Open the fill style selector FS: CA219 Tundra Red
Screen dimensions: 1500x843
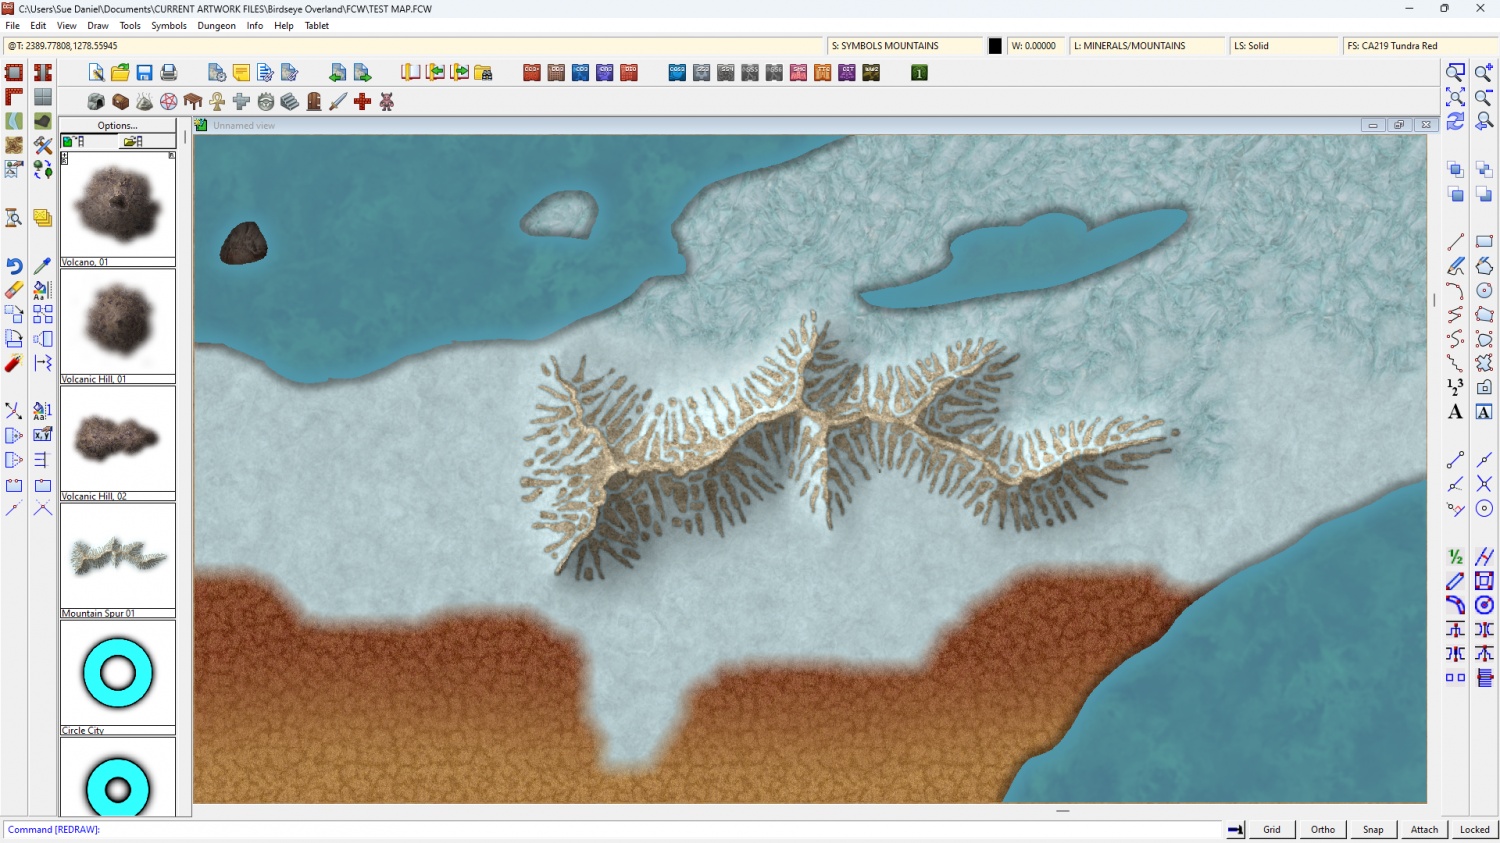1419,46
